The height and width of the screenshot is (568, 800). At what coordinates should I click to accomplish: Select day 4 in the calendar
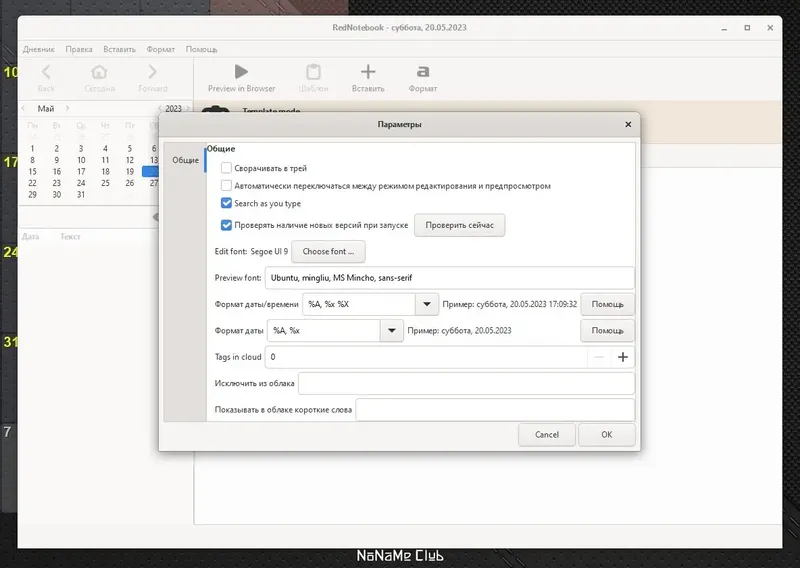pos(105,149)
